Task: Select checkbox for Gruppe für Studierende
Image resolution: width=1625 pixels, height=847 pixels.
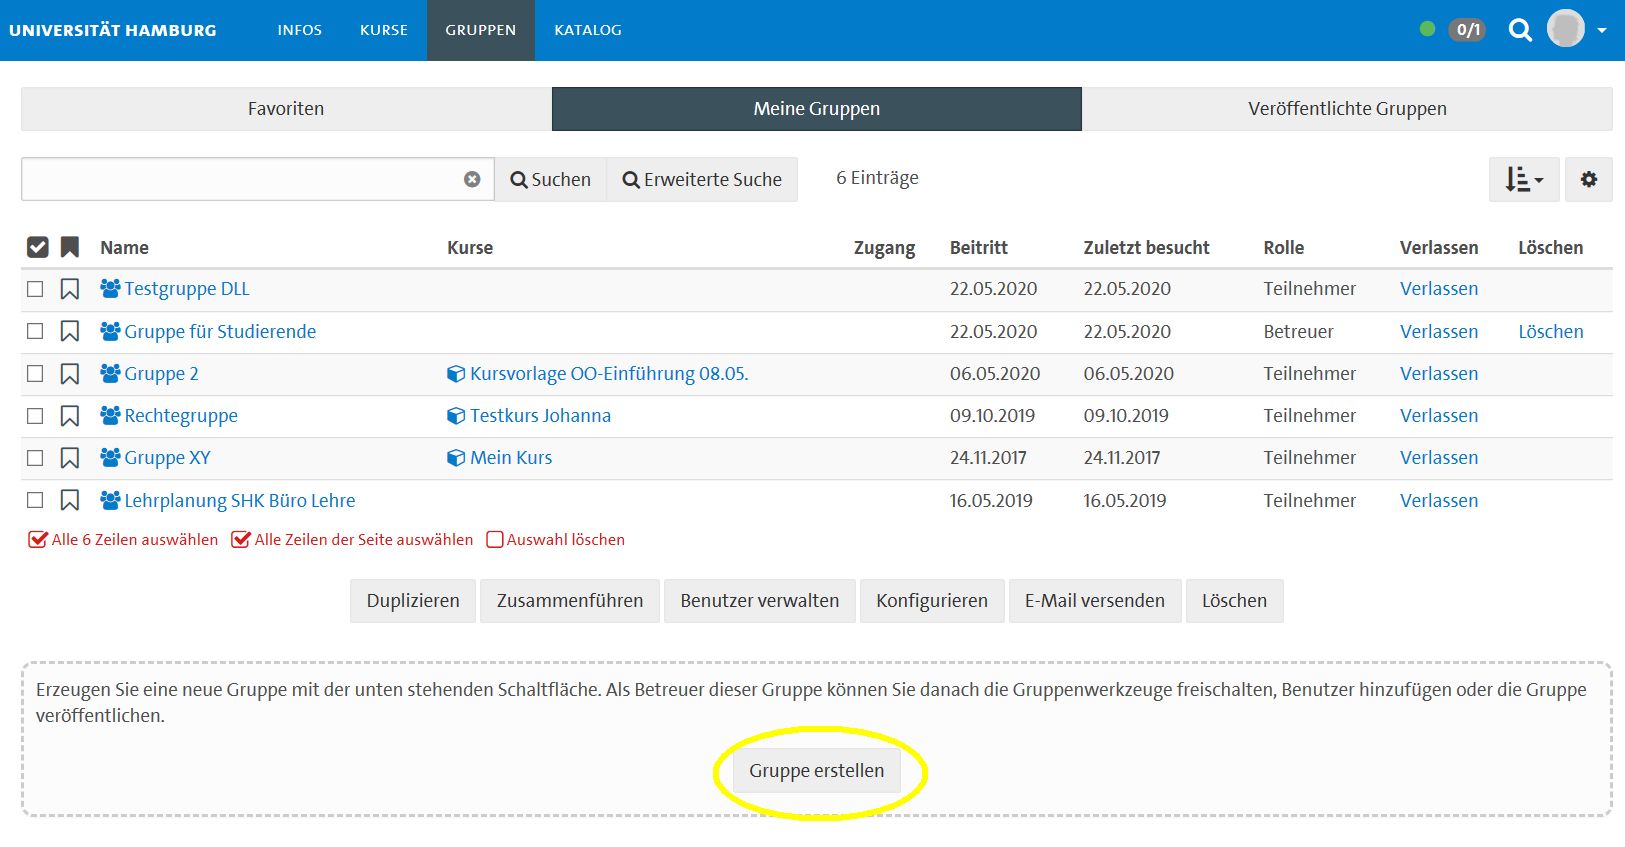Action: pos(35,331)
